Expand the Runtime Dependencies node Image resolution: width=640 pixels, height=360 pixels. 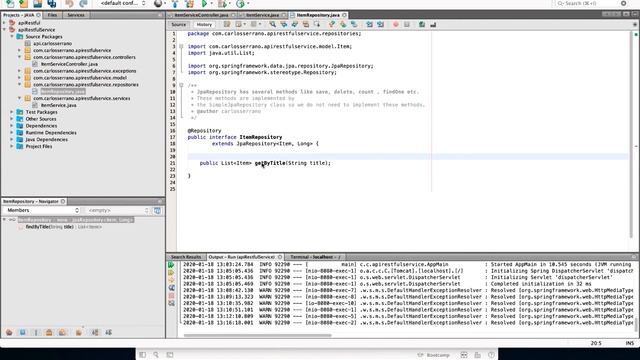12,133
